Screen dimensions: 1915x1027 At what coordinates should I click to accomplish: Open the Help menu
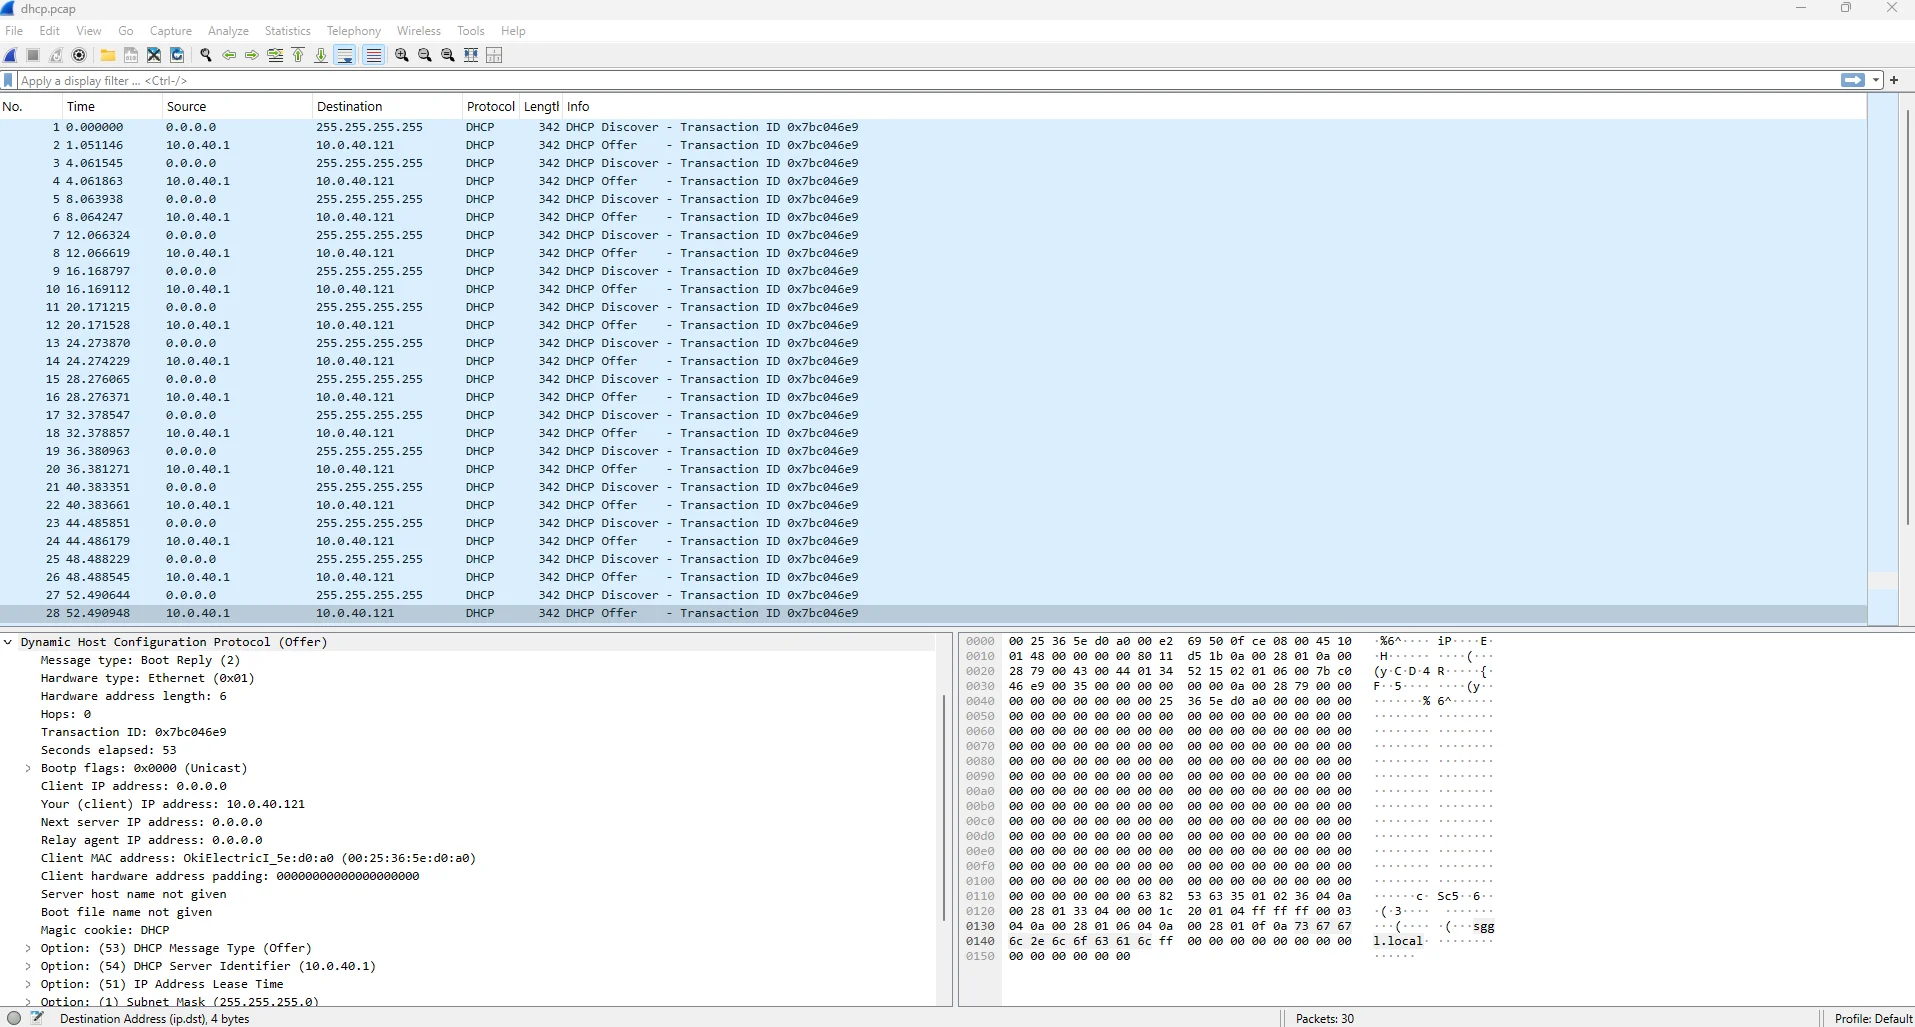click(x=513, y=31)
